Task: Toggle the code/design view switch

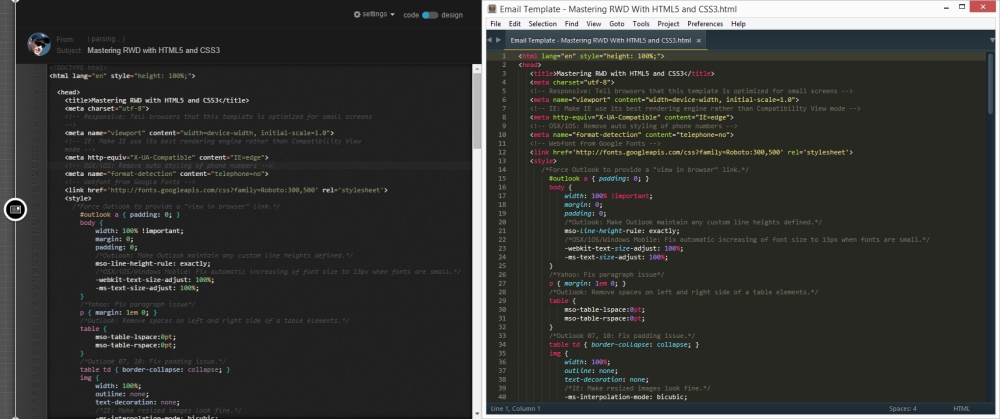Action: [430, 15]
